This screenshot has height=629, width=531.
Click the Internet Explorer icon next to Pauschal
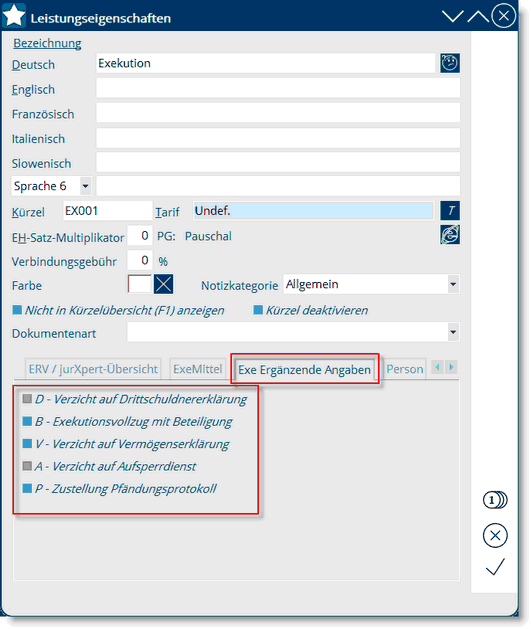tap(450, 235)
